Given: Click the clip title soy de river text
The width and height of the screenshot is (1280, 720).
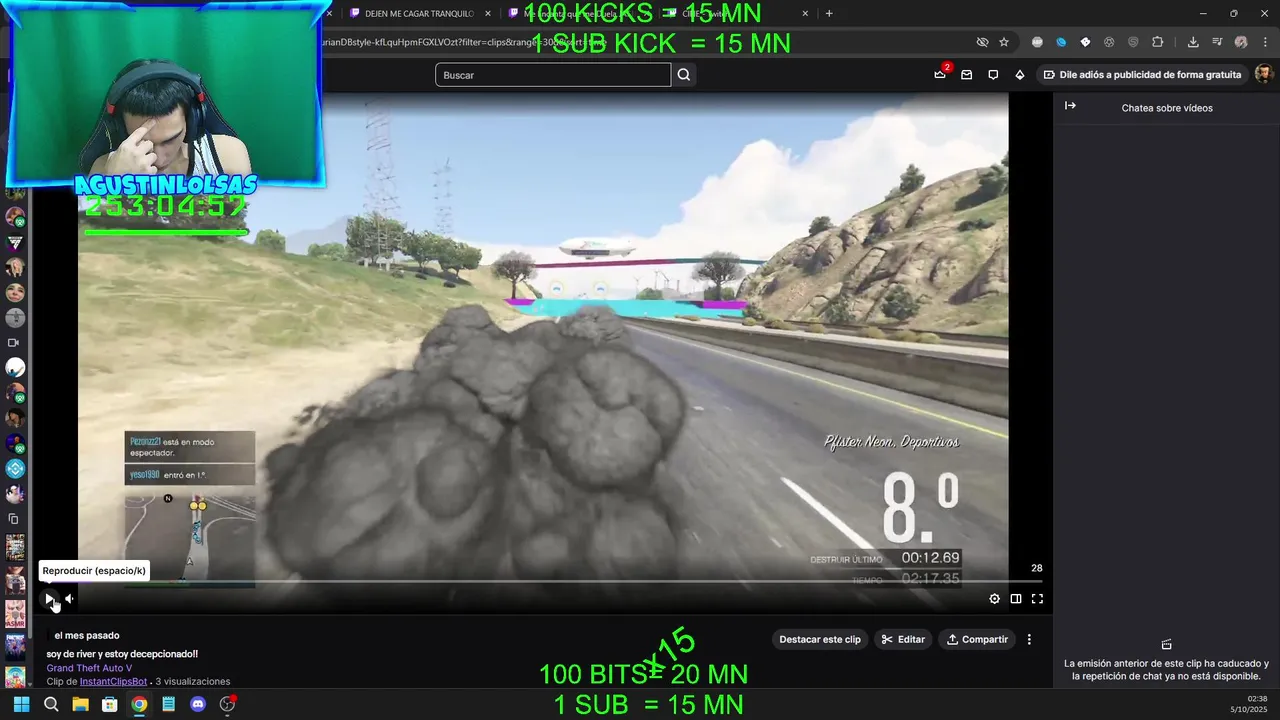Looking at the screenshot, I should (122, 654).
